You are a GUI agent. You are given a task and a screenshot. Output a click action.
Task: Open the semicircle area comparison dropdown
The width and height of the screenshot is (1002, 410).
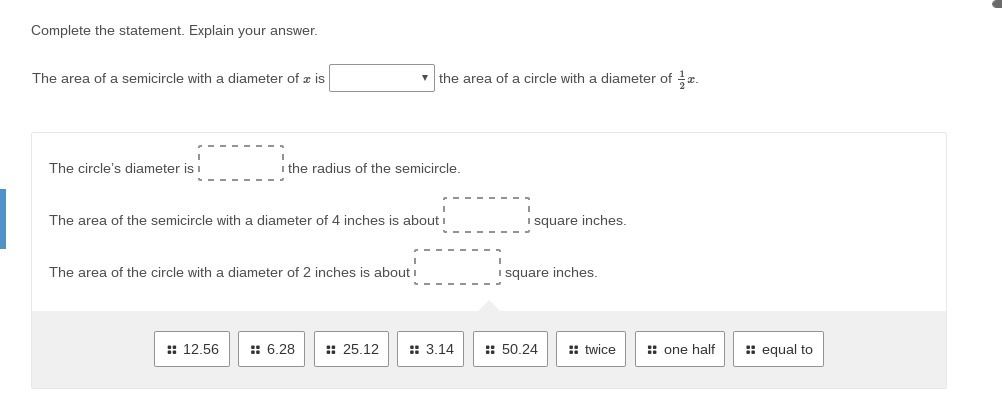point(381,78)
